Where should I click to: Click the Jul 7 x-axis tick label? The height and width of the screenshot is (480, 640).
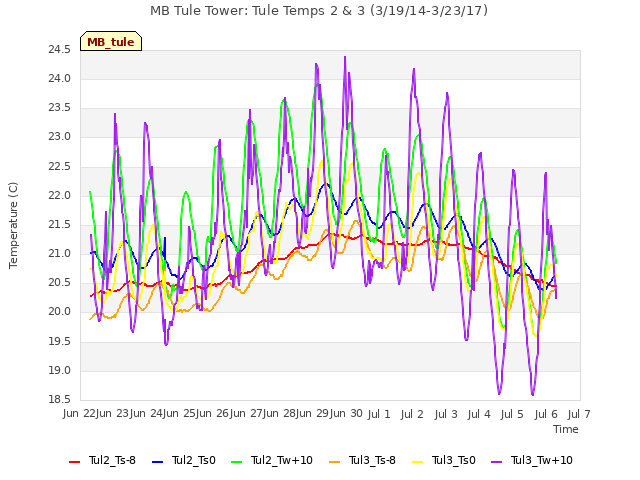pyautogui.click(x=579, y=414)
